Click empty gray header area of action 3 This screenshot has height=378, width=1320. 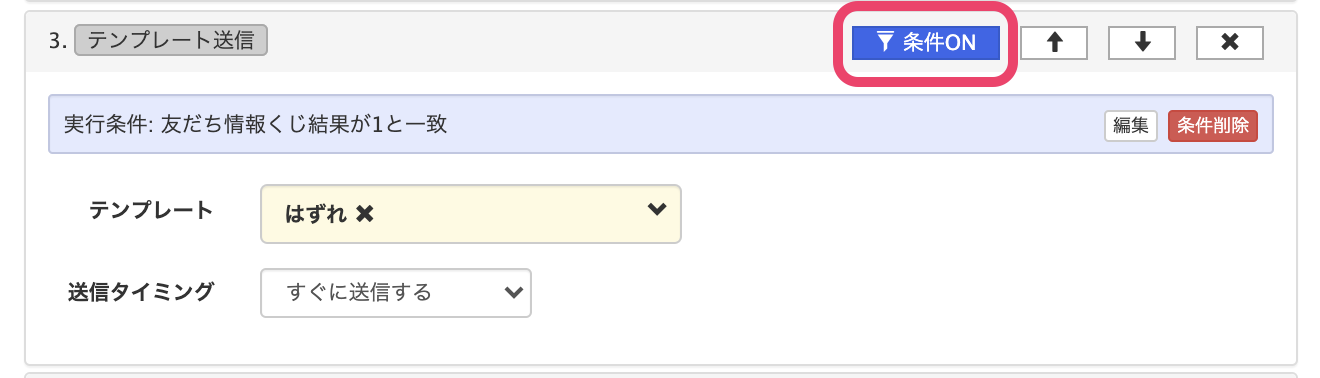tap(550, 41)
